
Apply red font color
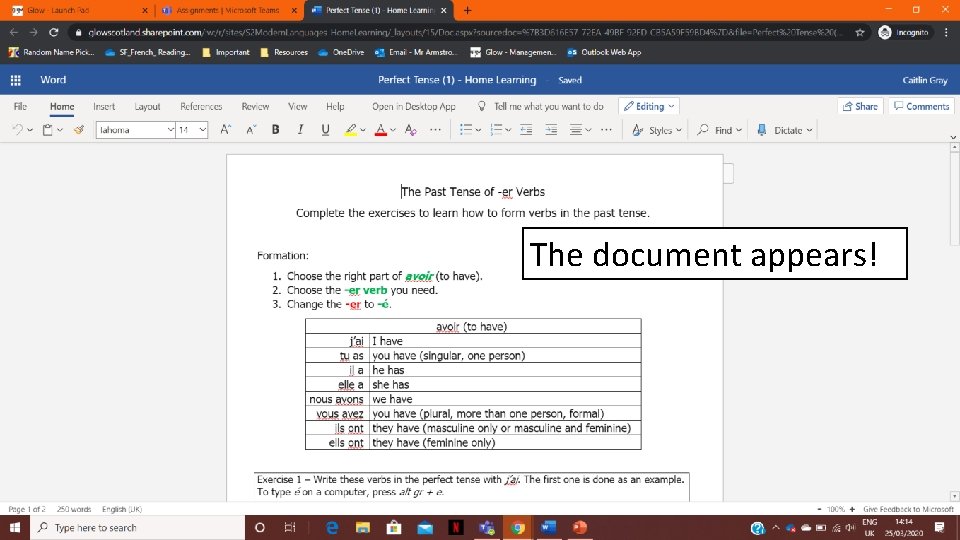(380, 130)
